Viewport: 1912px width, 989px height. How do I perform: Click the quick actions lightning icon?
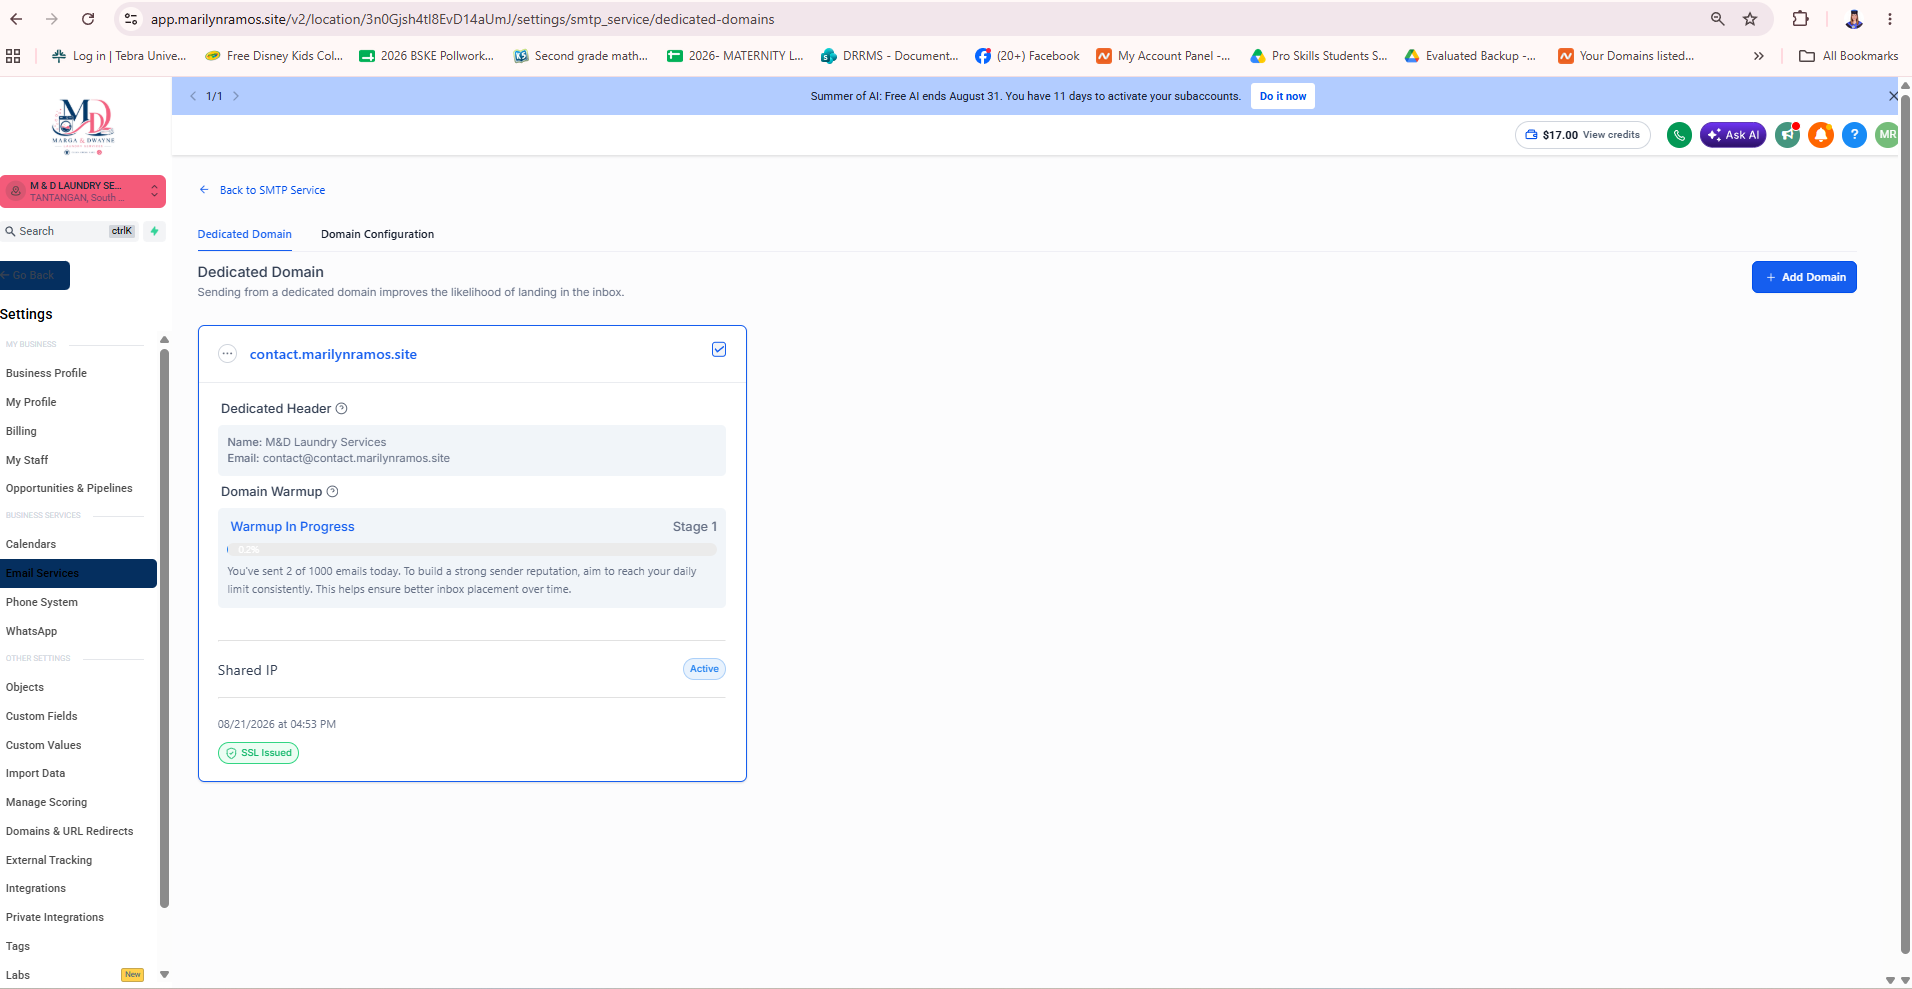154,231
